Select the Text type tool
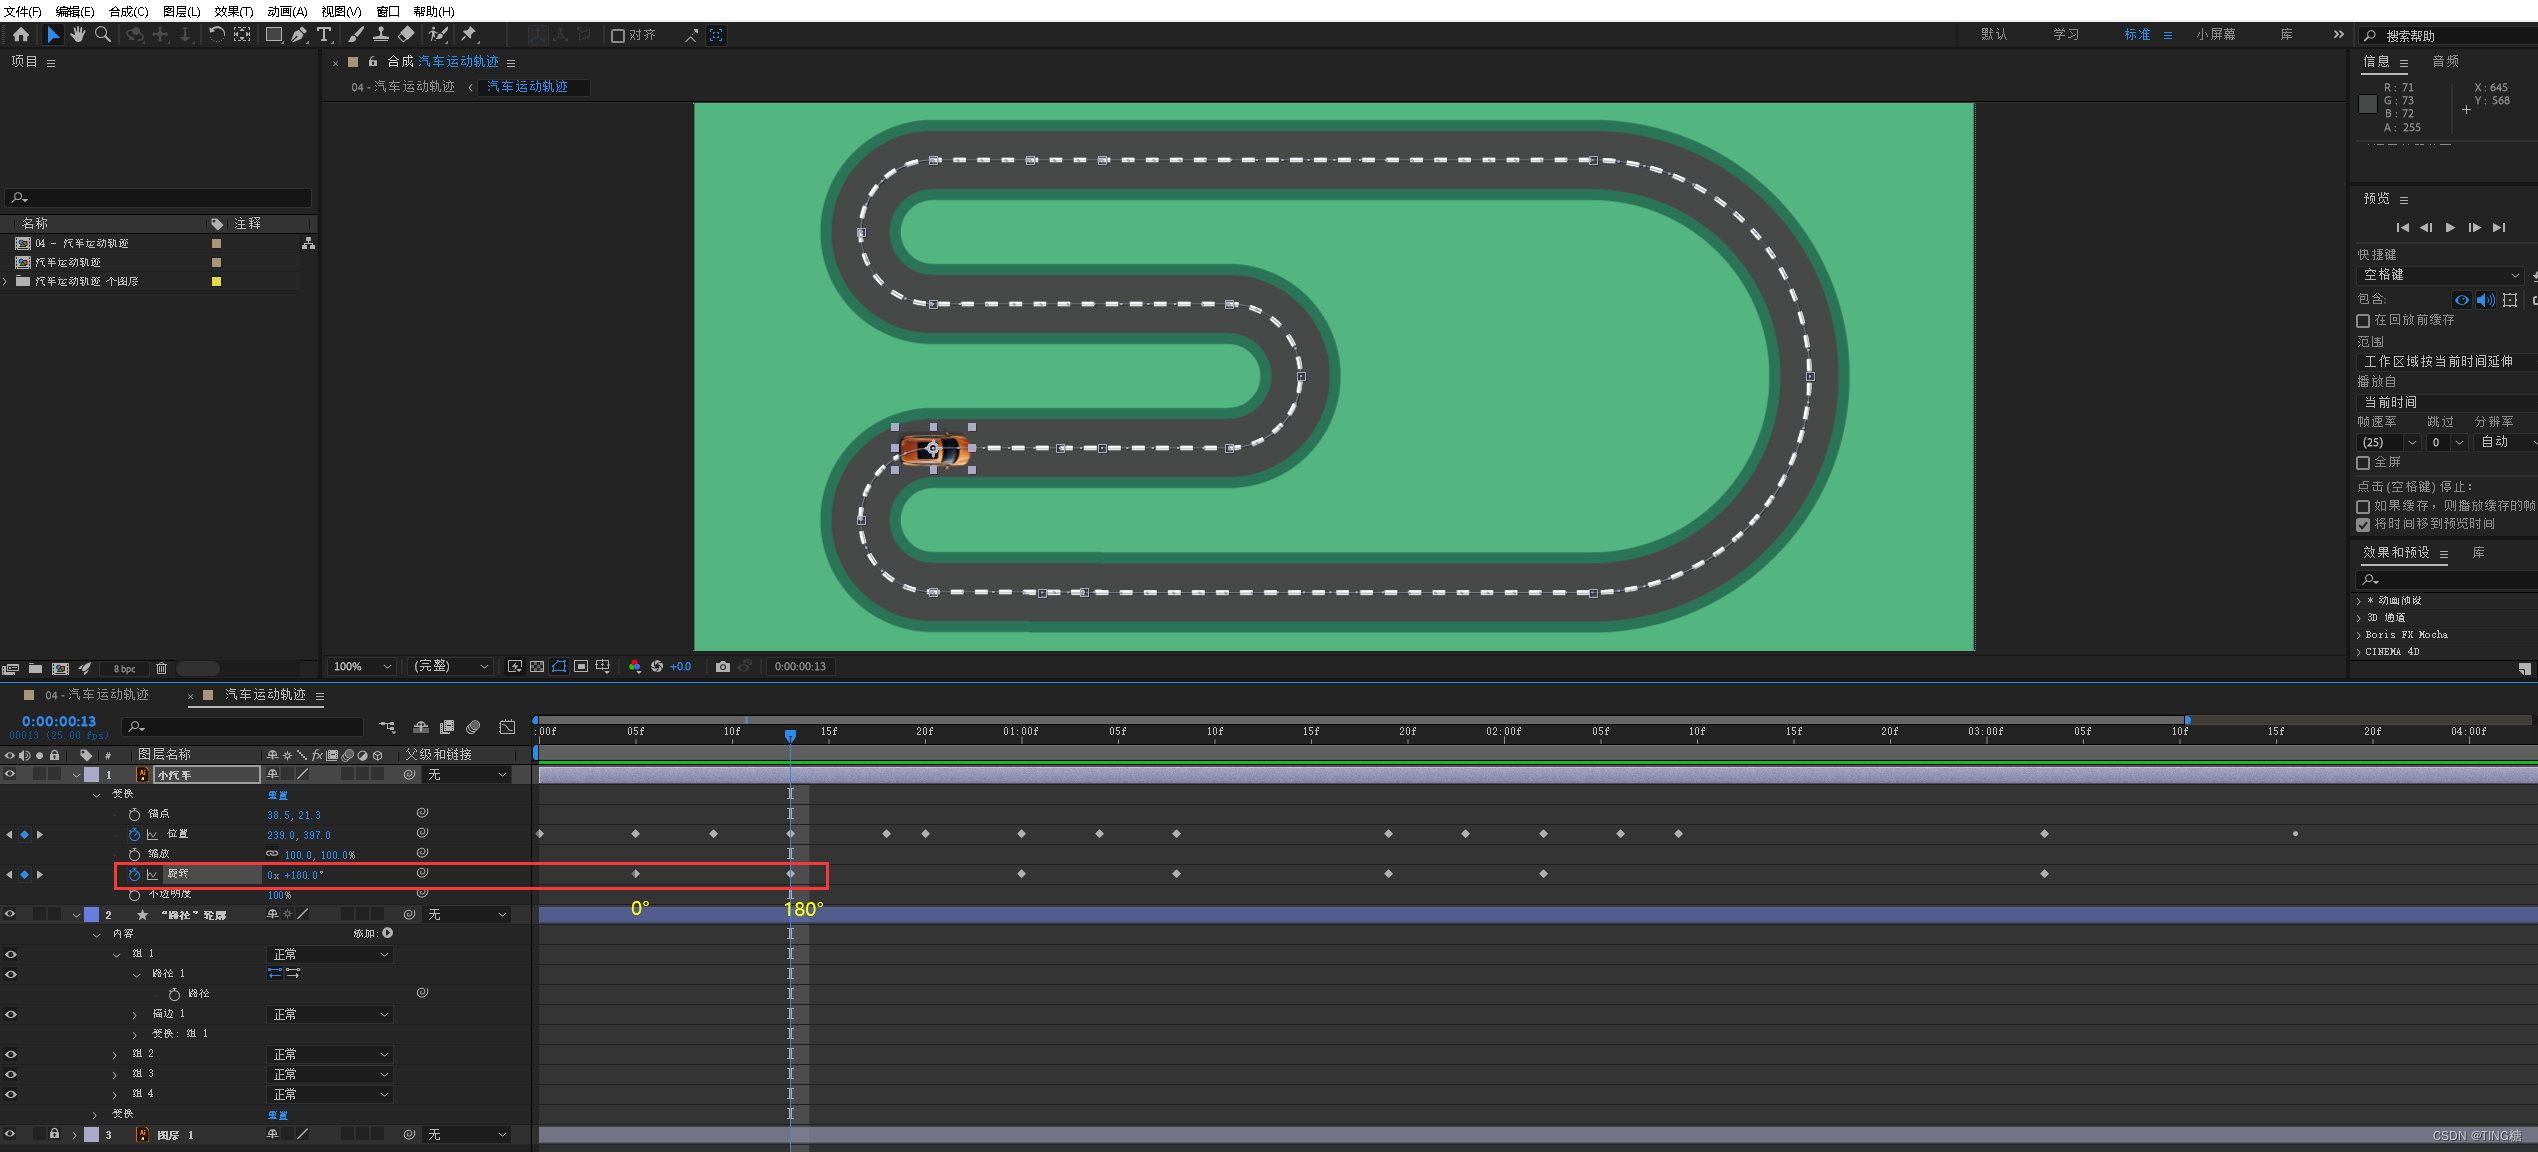 coord(324,35)
